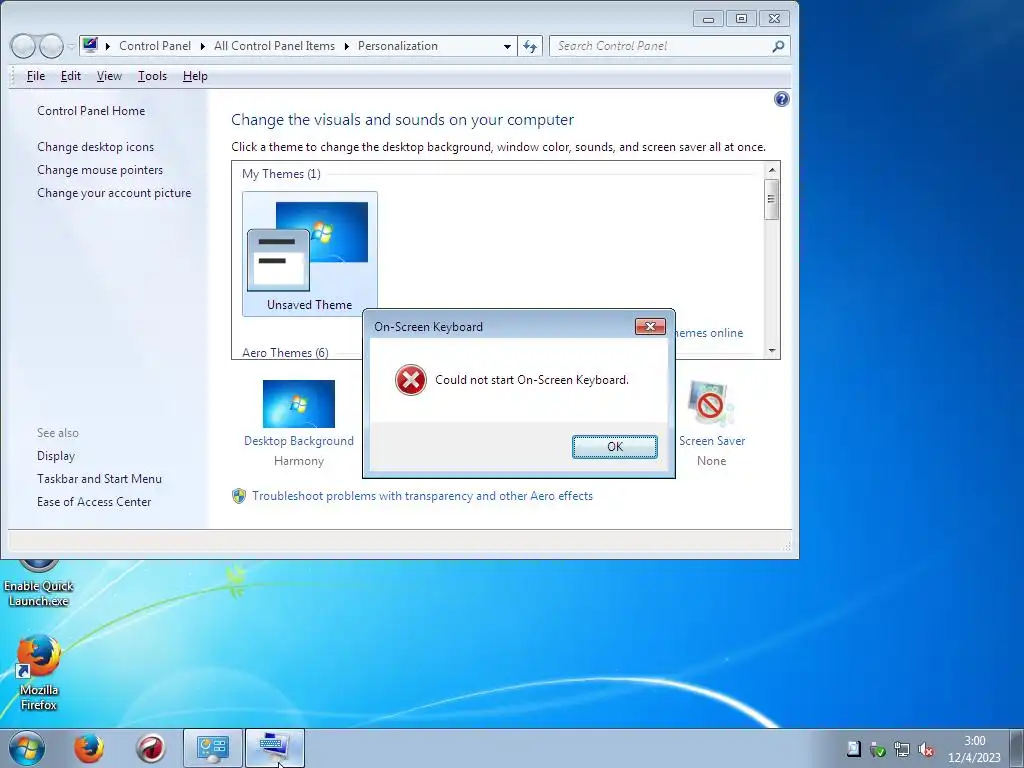The width and height of the screenshot is (1024, 768).
Task: Click the Personalization breadcrumb
Action: pos(398,46)
